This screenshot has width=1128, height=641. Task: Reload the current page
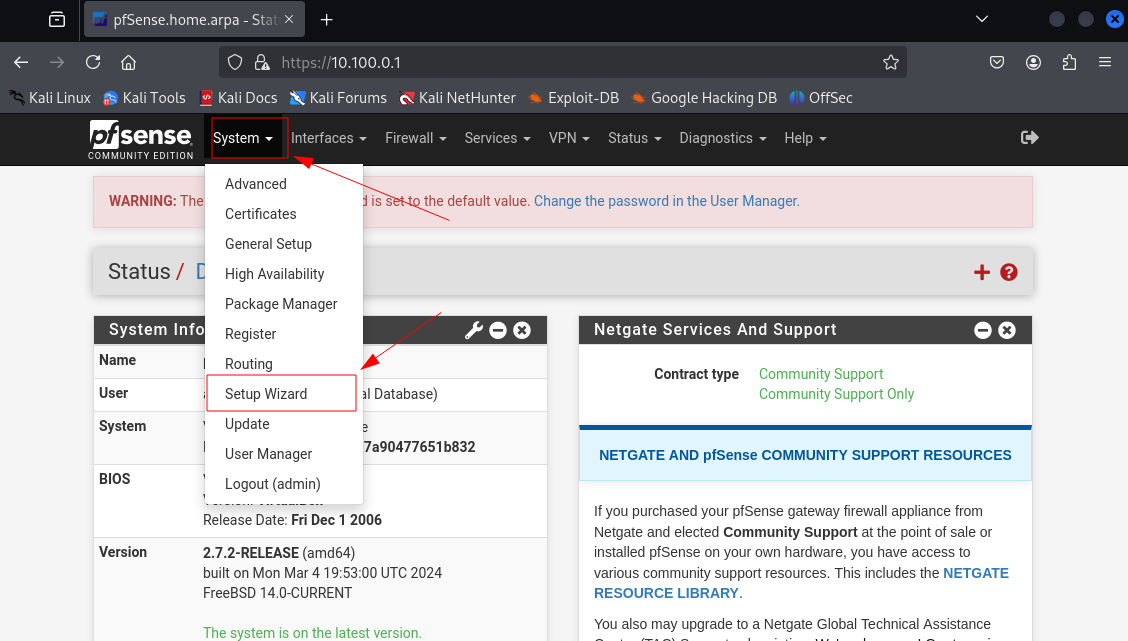click(x=93, y=63)
